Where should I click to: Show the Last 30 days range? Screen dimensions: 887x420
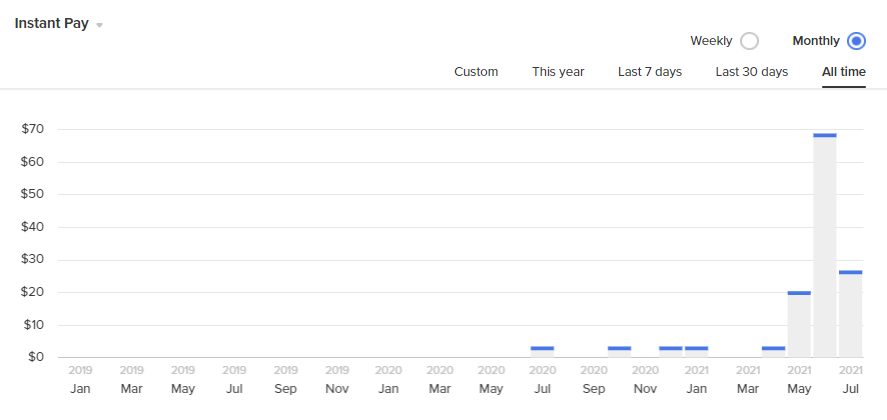click(751, 72)
